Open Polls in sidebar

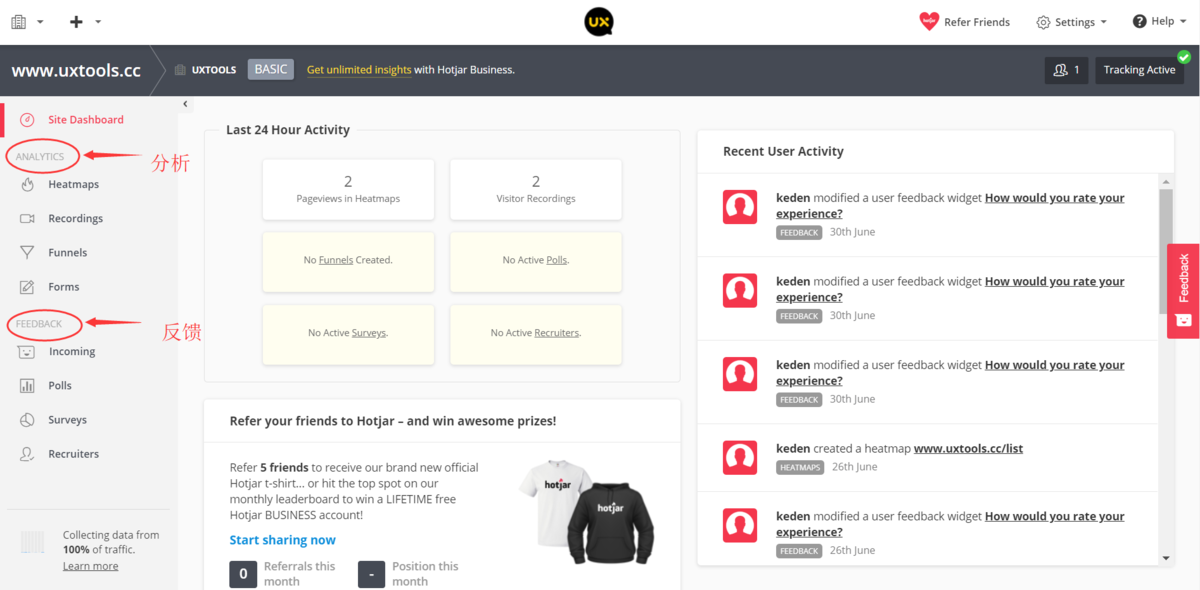click(60, 386)
